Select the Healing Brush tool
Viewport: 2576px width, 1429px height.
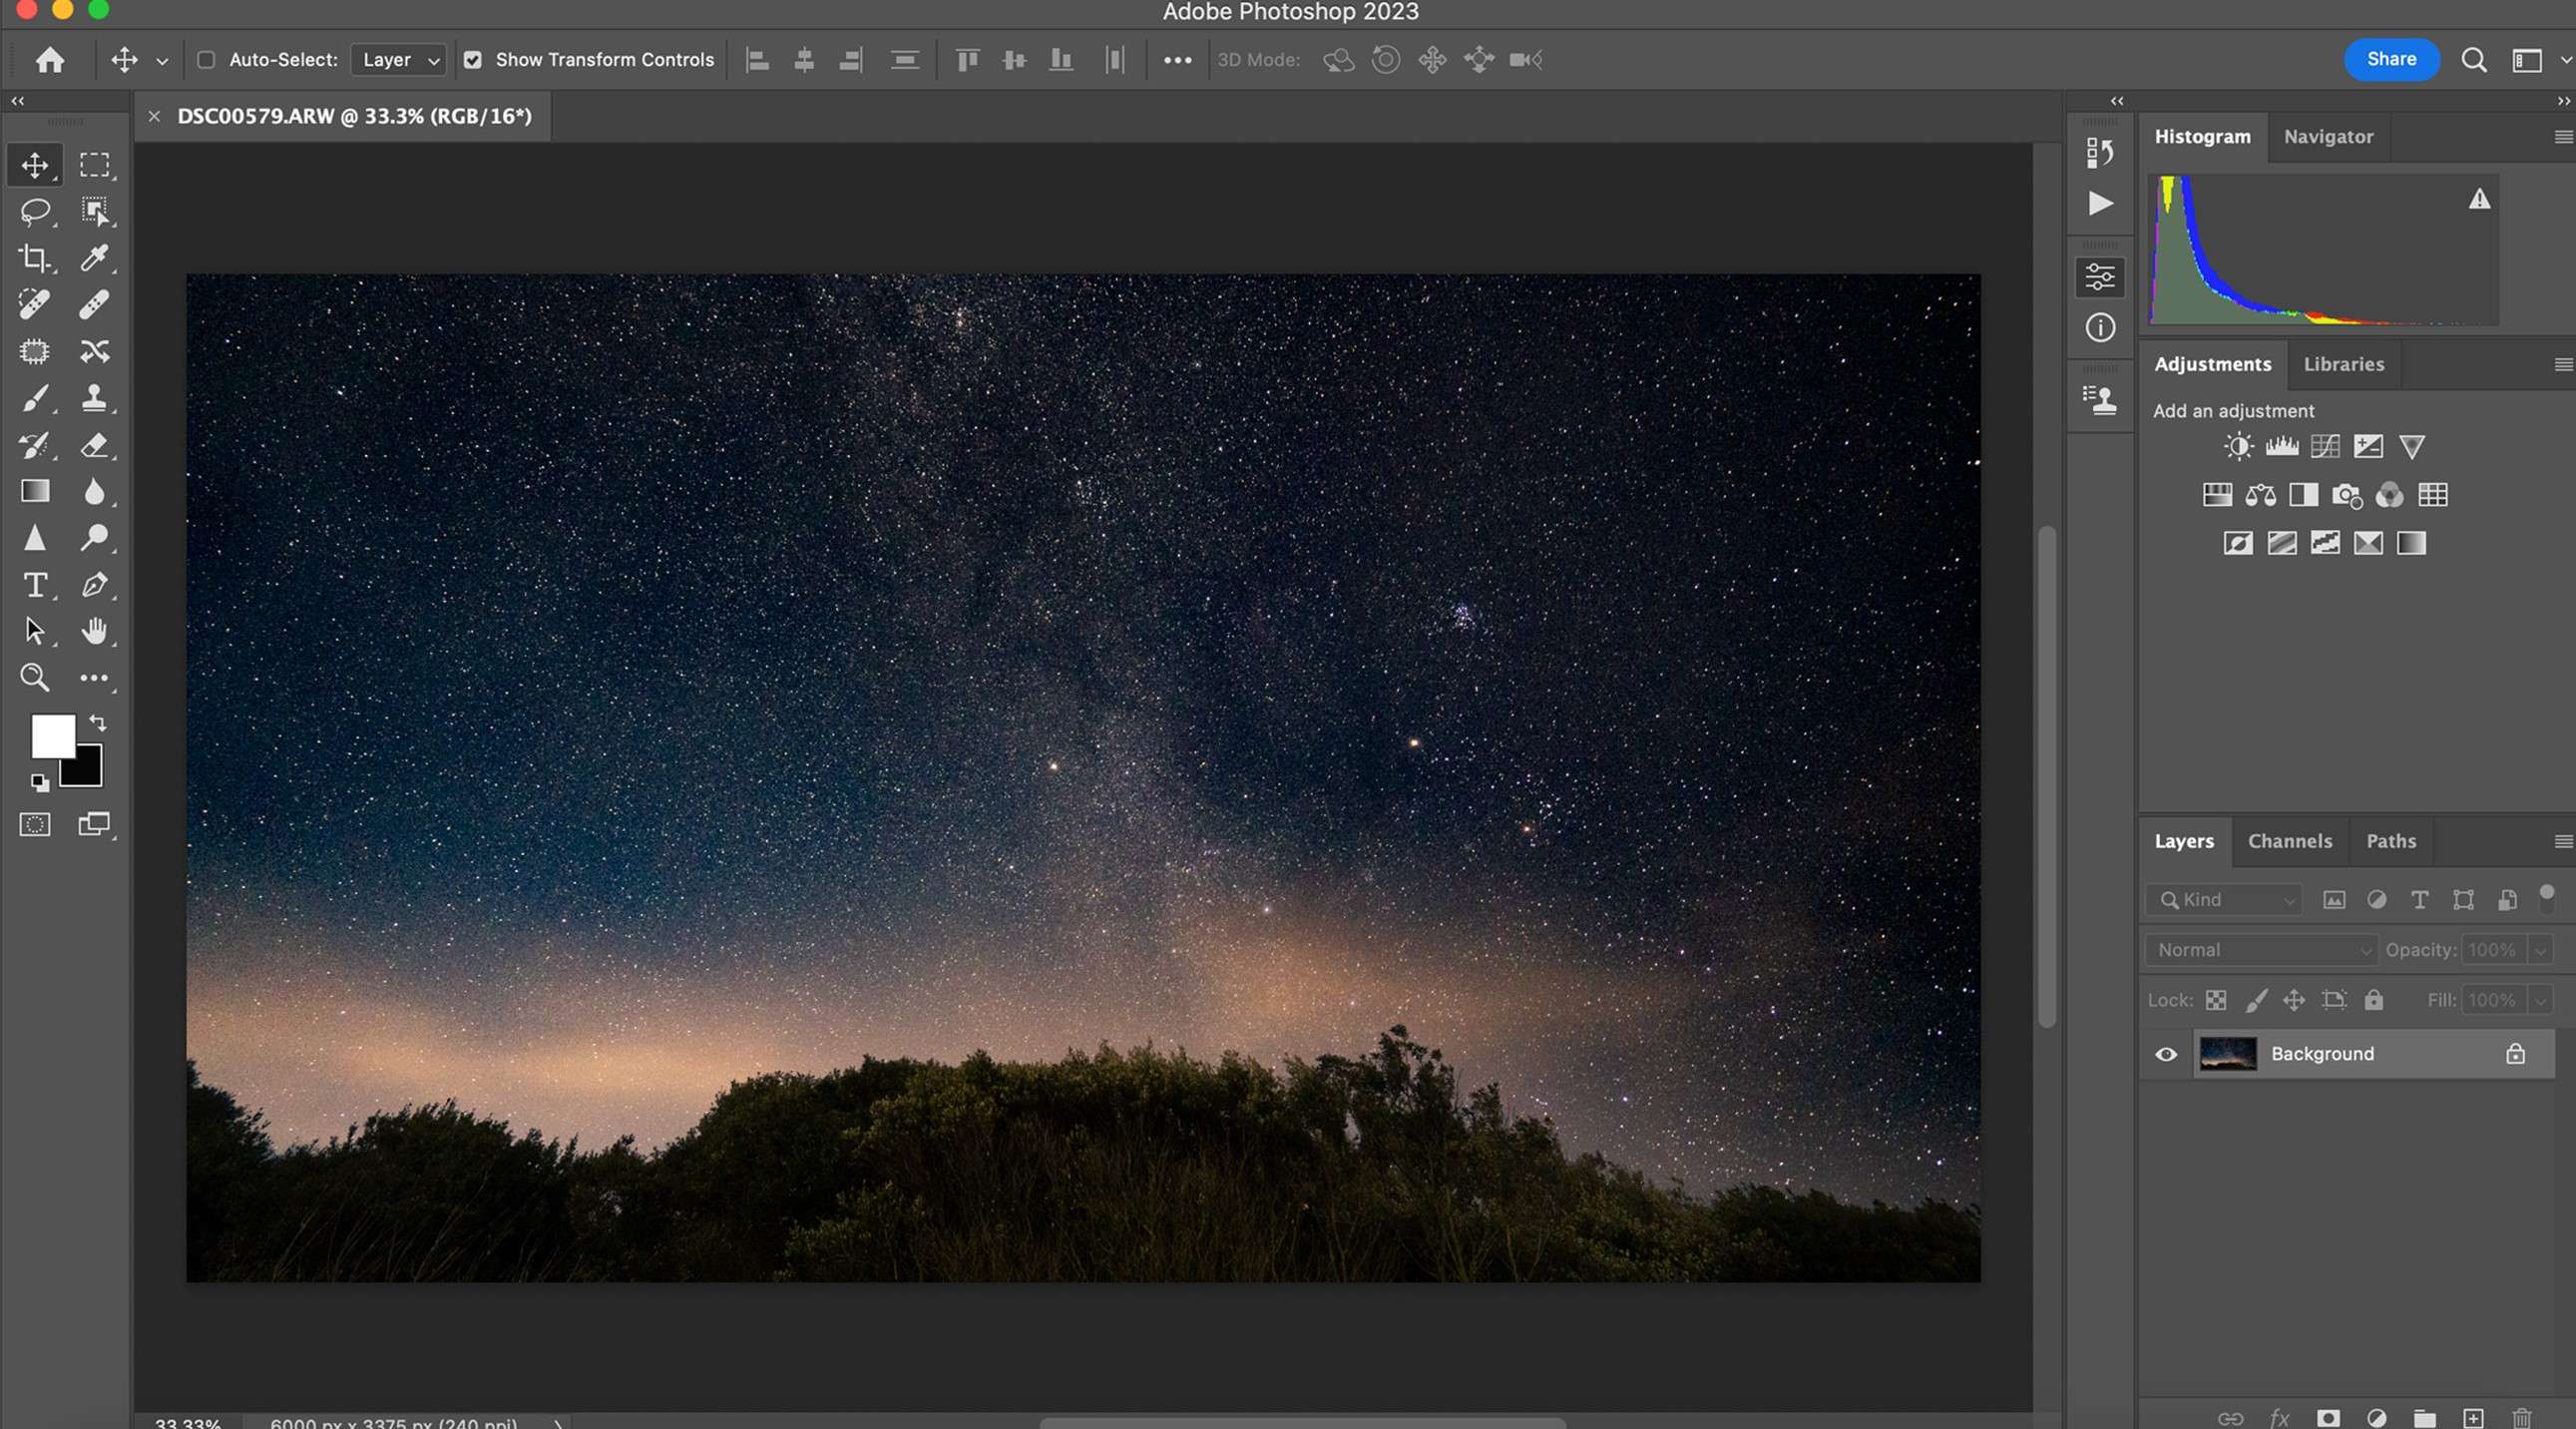click(95, 304)
